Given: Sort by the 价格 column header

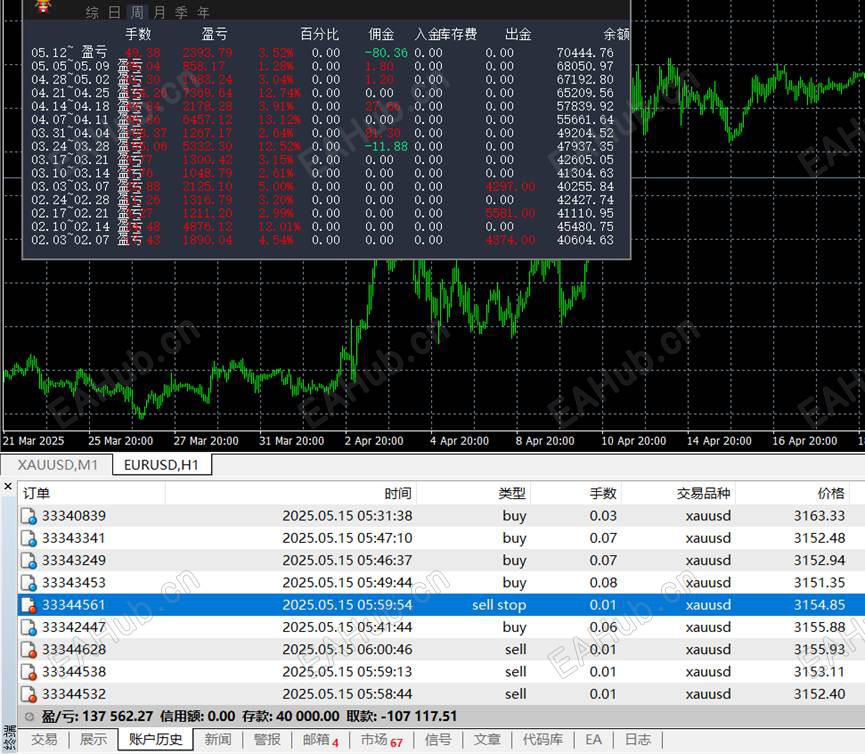Looking at the screenshot, I should (793, 493).
